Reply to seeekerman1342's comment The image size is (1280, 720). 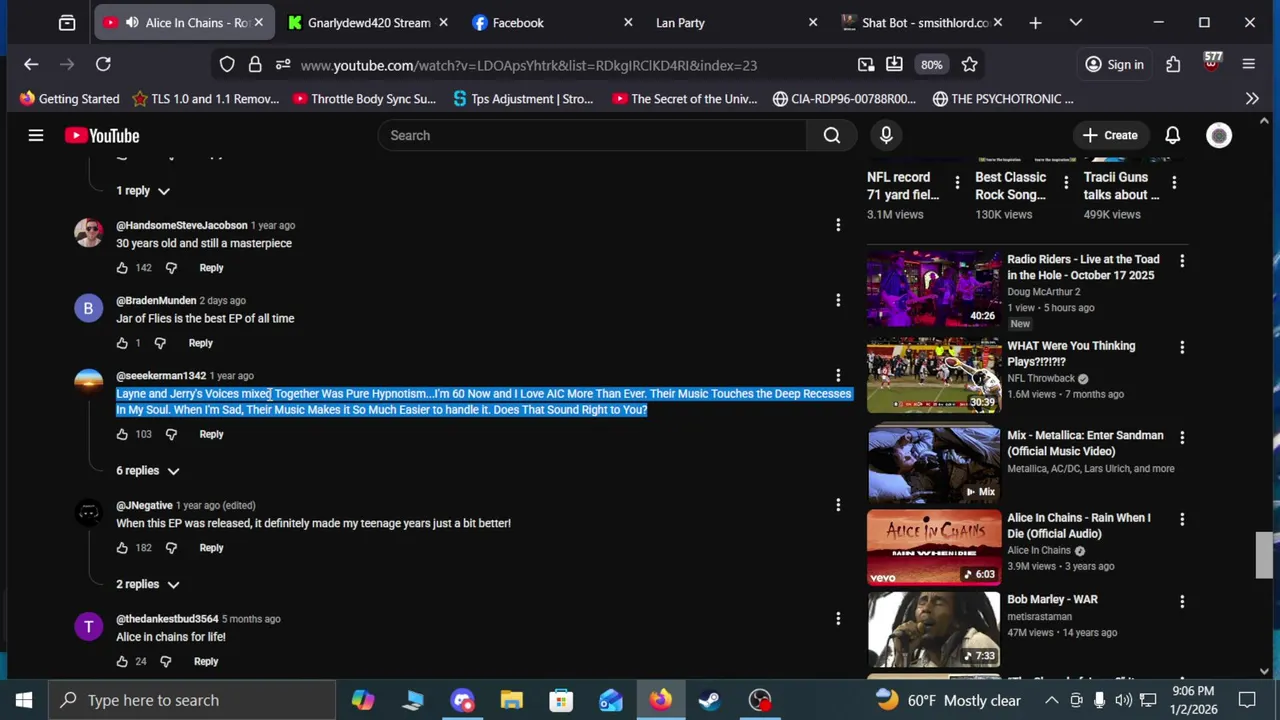pyautogui.click(x=211, y=434)
